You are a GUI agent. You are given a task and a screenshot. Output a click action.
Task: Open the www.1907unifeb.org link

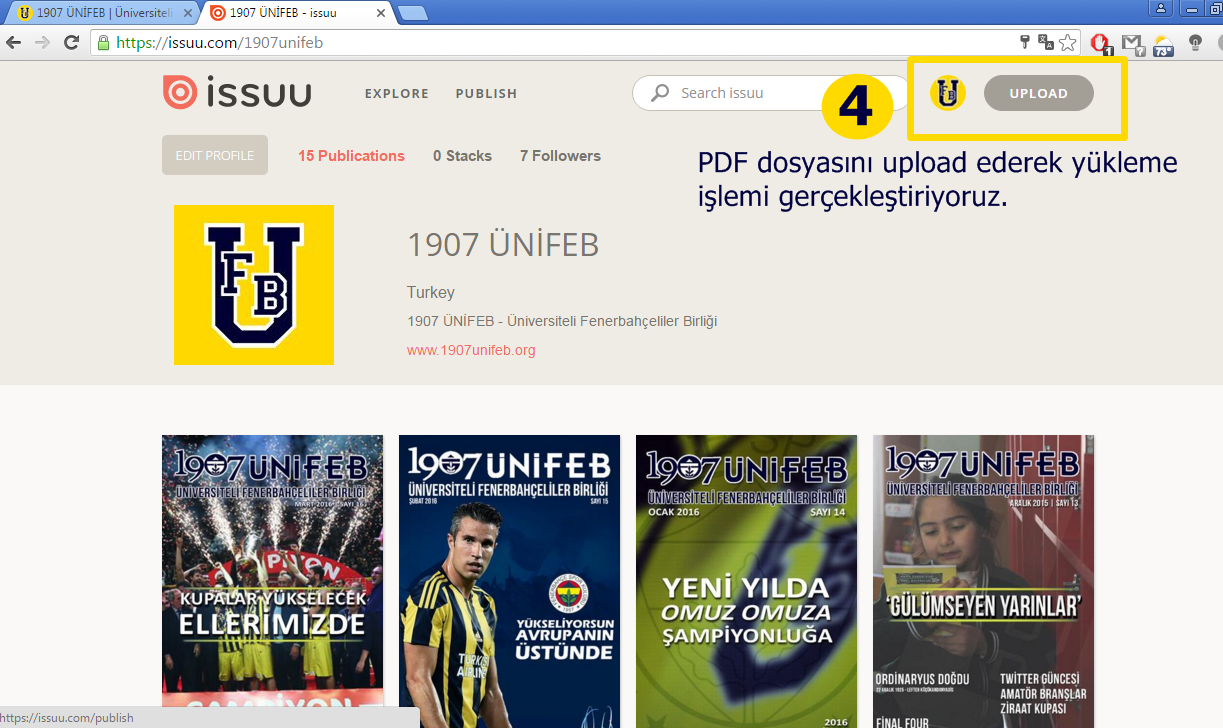point(471,350)
